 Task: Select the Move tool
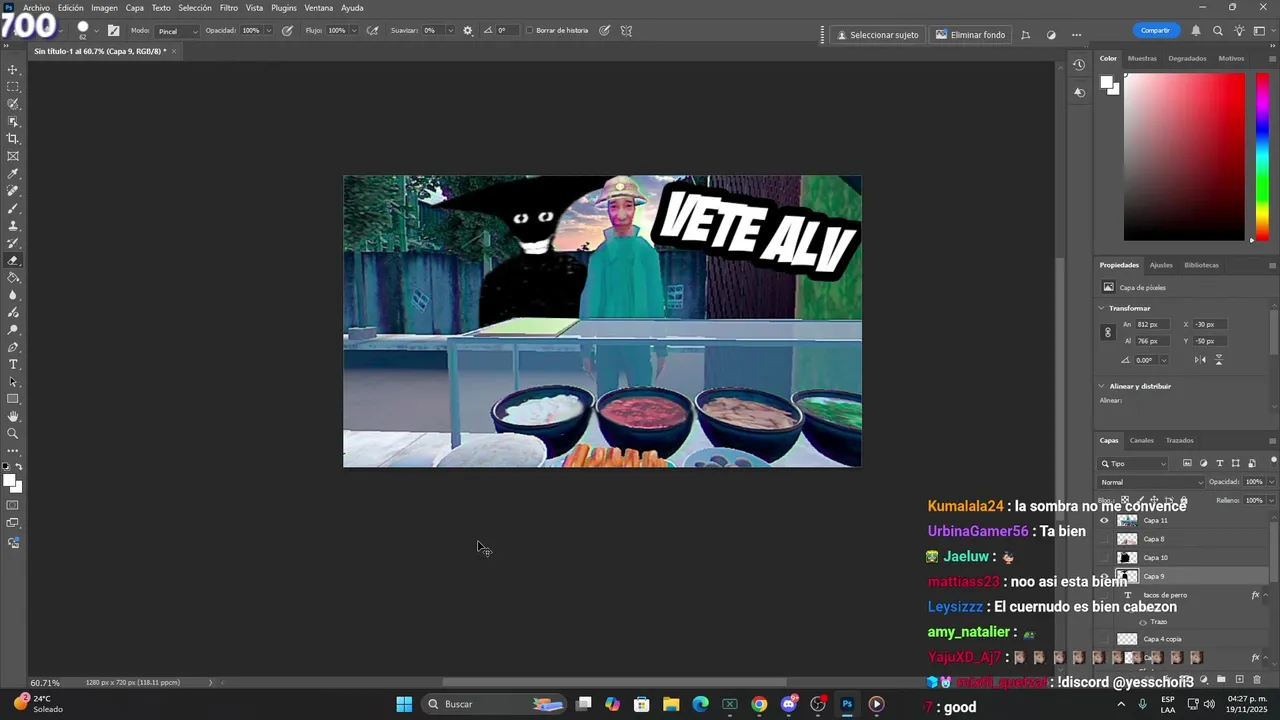(x=13, y=70)
